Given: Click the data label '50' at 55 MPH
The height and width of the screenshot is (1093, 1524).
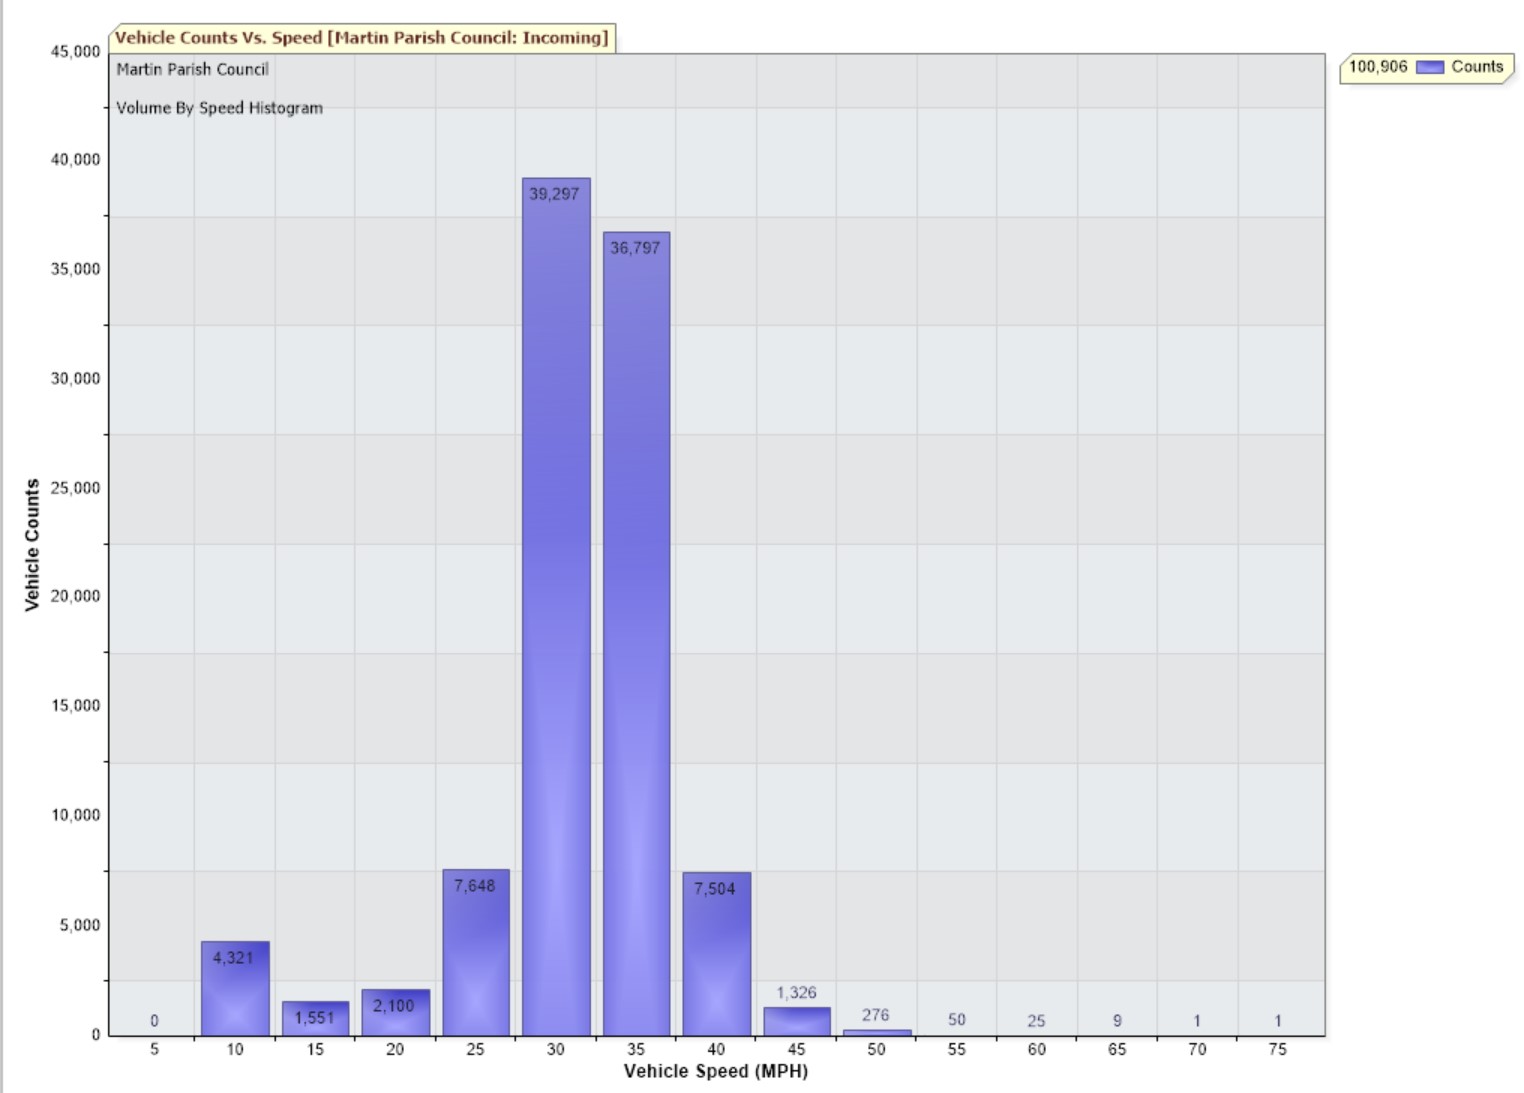Looking at the screenshot, I should (x=957, y=1020).
